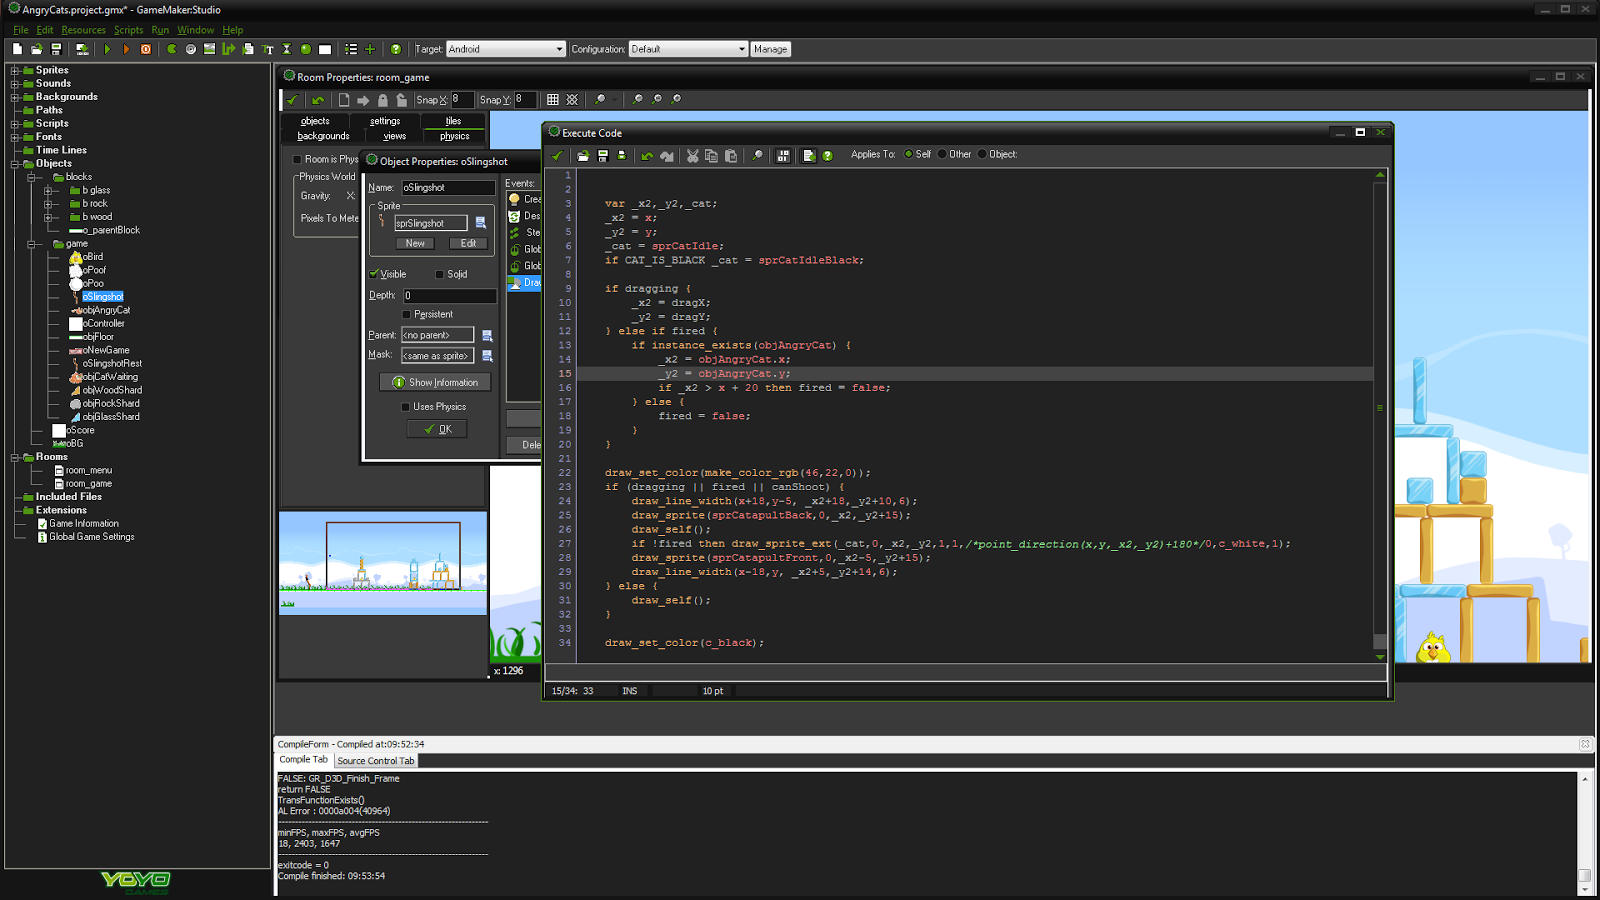Open the Create Sound toolbar icon
The width and height of the screenshot is (1600, 900).
pyautogui.click(x=192, y=48)
